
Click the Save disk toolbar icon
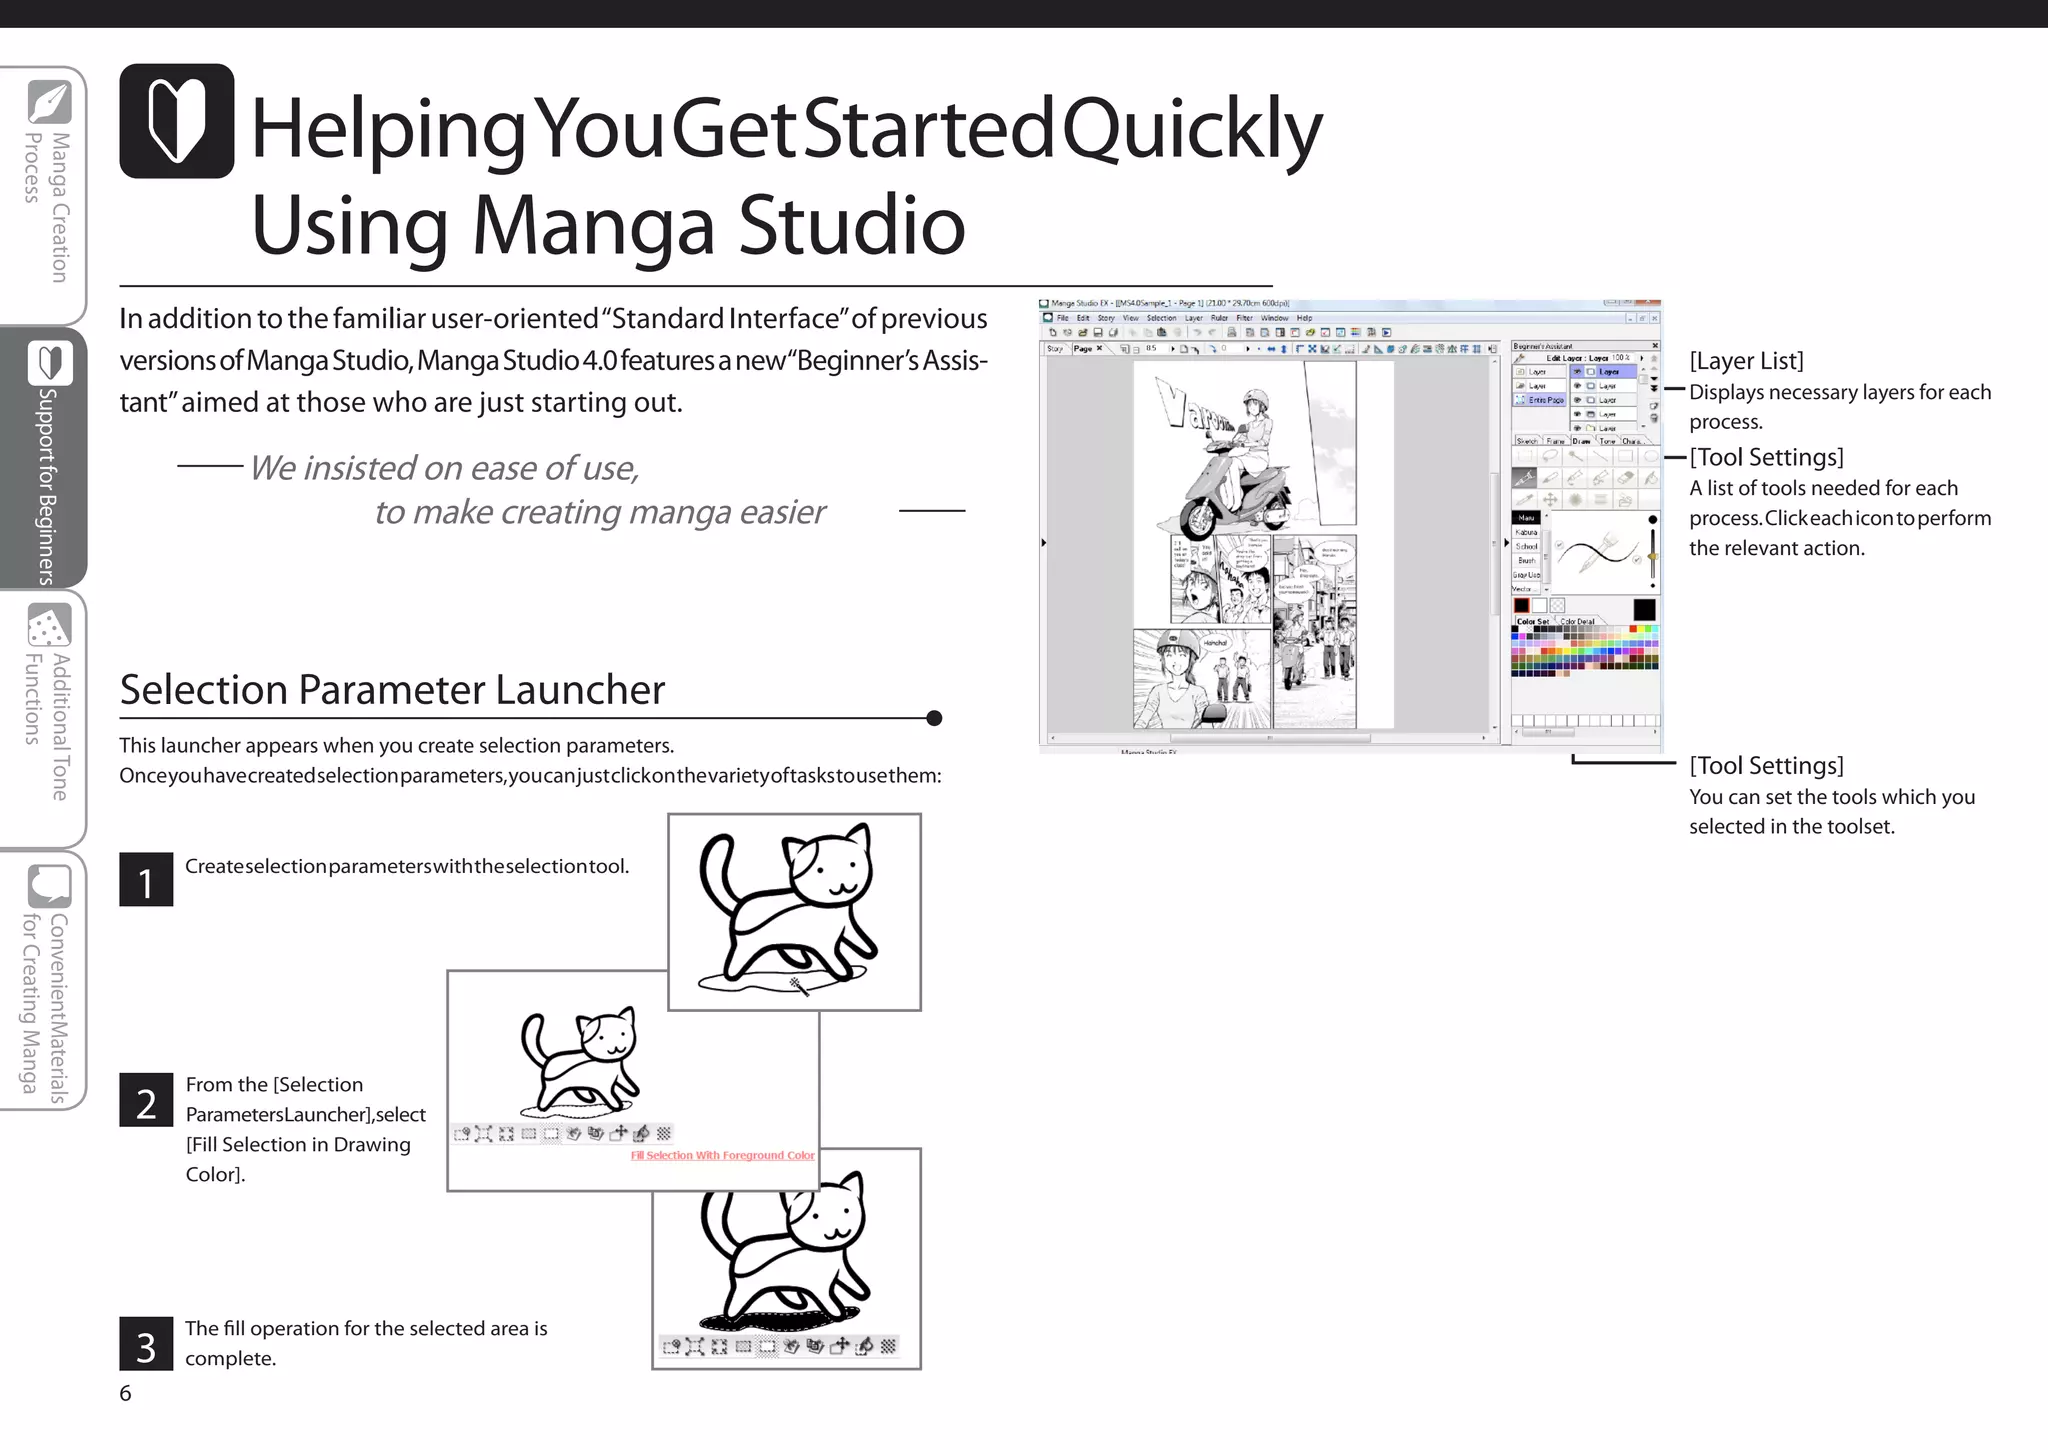[1098, 332]
